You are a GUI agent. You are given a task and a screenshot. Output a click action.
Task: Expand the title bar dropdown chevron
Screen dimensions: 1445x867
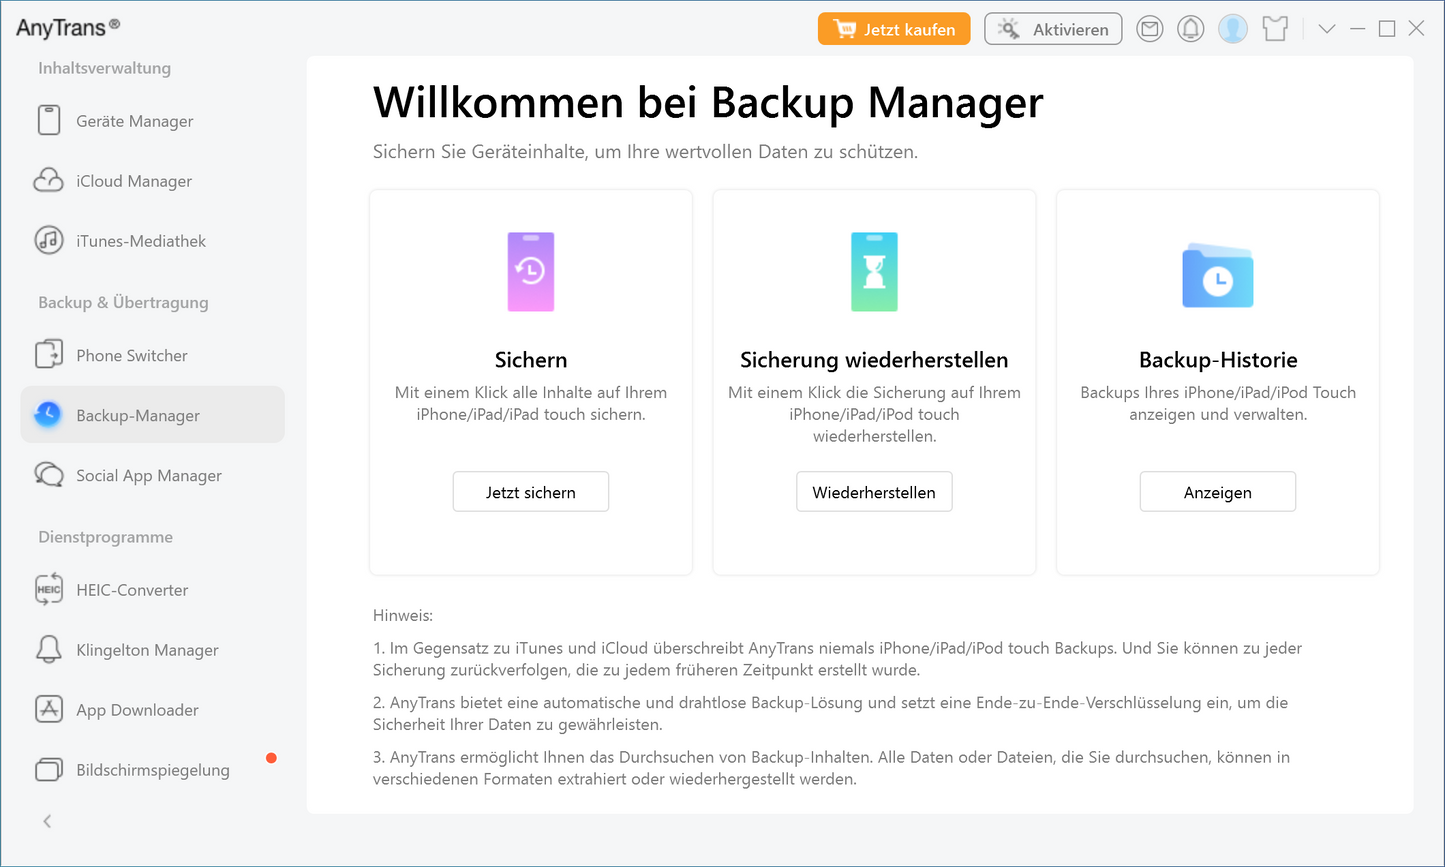(1327, 29)
